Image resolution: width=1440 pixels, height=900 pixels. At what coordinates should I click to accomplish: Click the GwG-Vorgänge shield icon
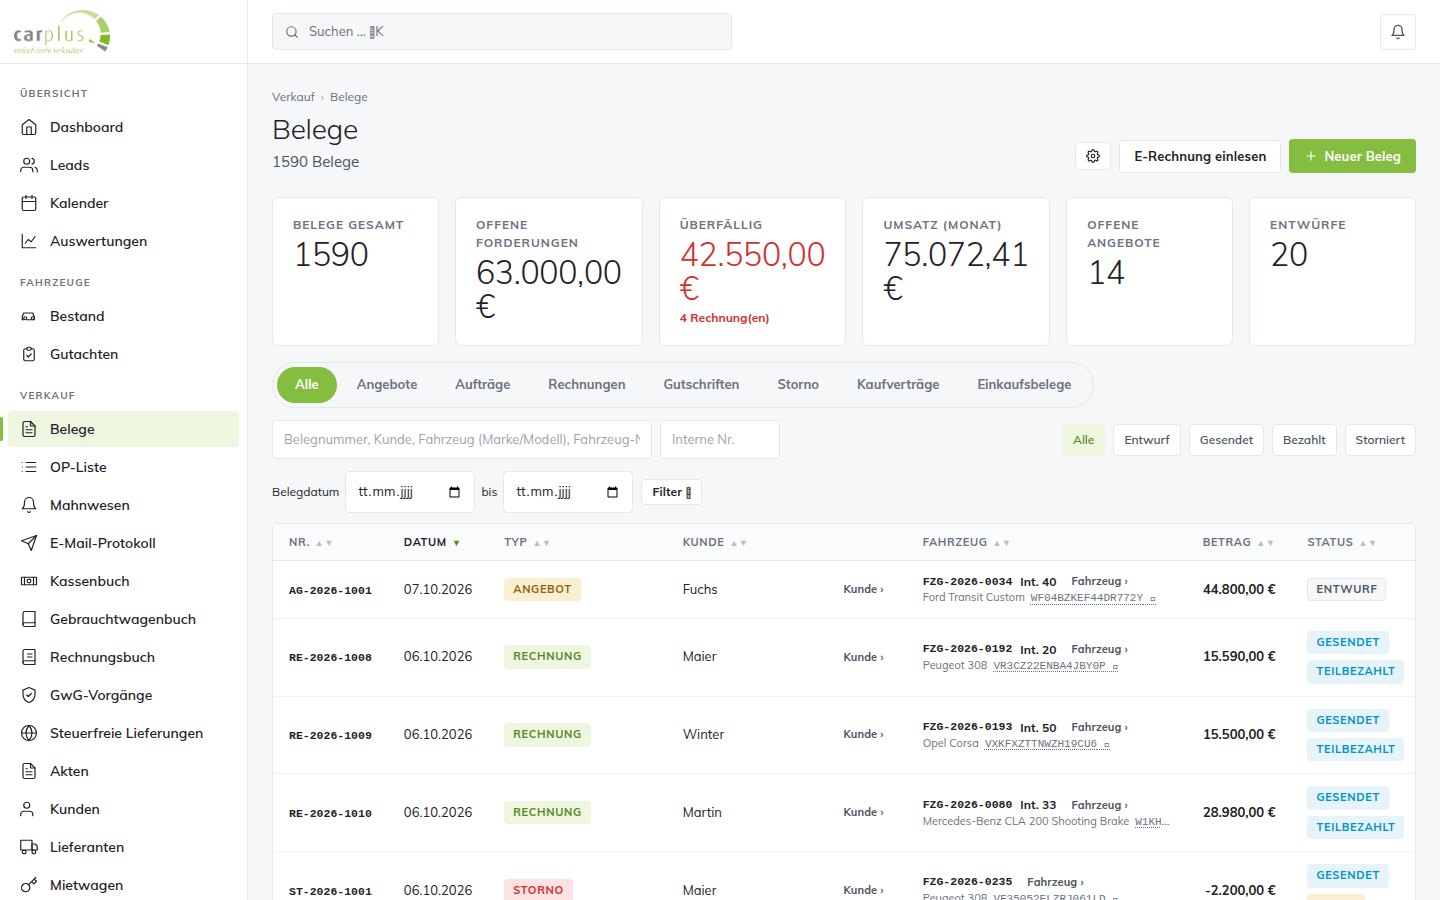pos(29,695)
